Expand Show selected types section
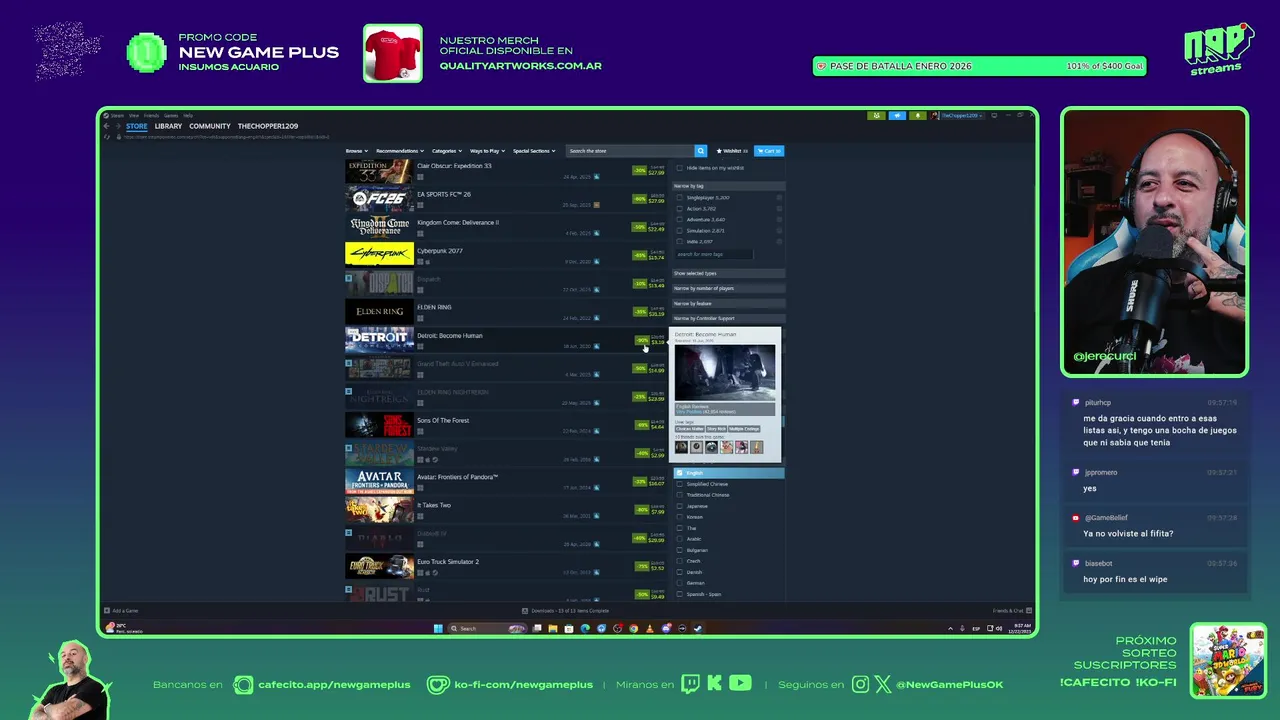Image resolution: width=1280 pixels, height=720 pixels. click(x=728, y=273)
